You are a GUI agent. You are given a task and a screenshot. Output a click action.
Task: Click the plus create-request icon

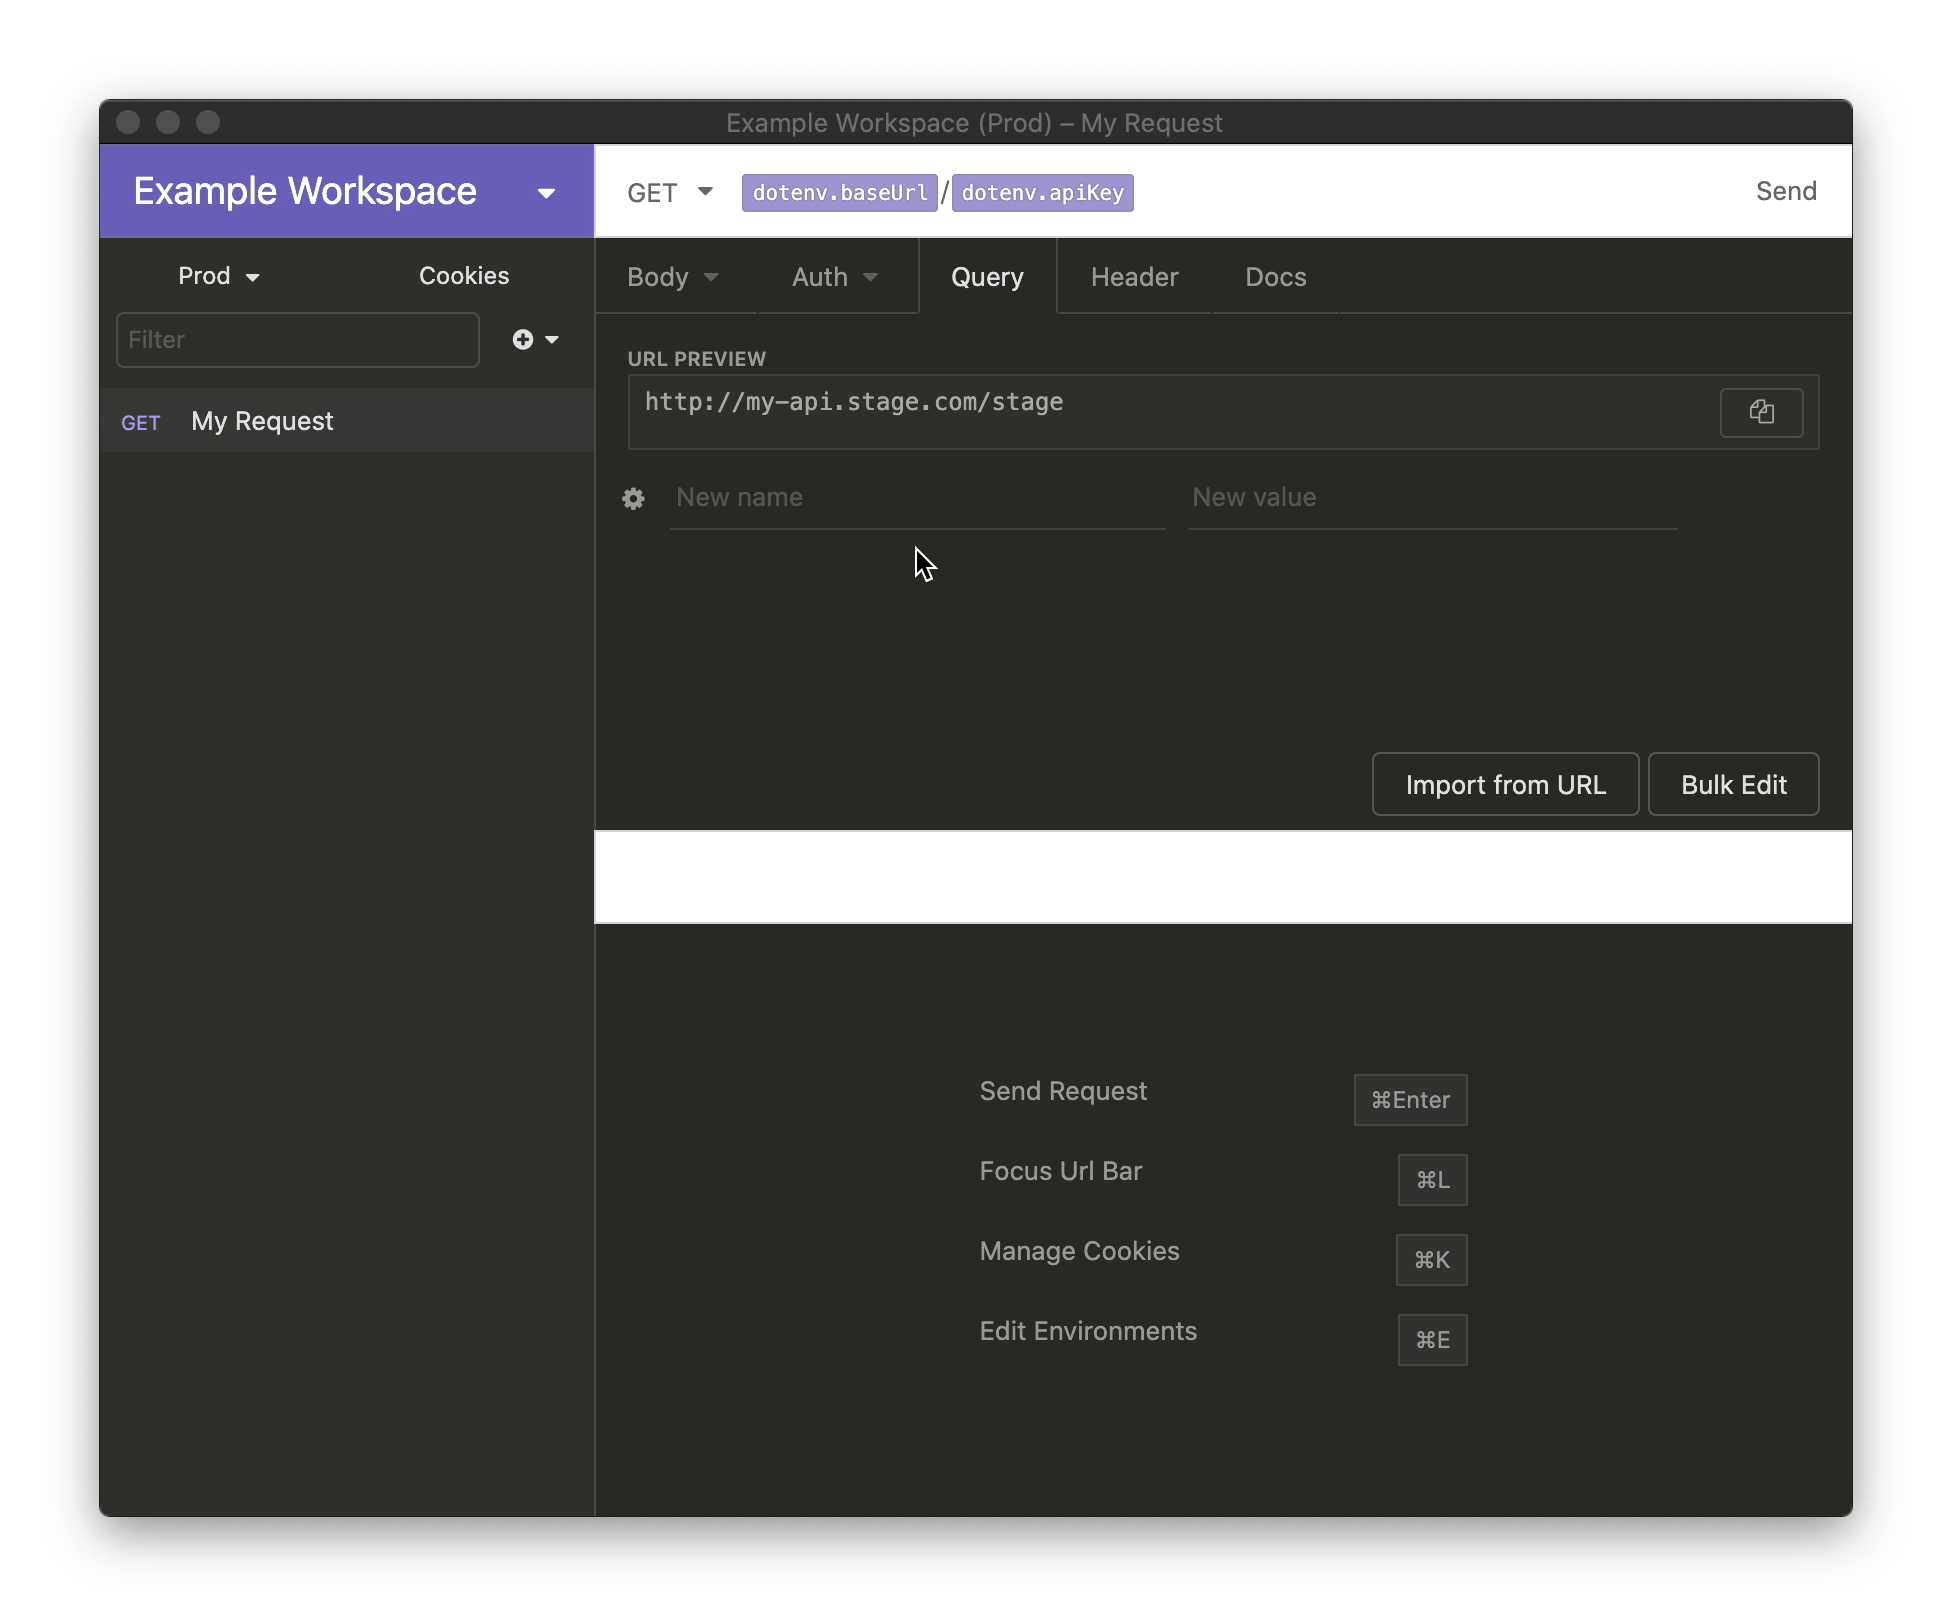pos(523,340)
